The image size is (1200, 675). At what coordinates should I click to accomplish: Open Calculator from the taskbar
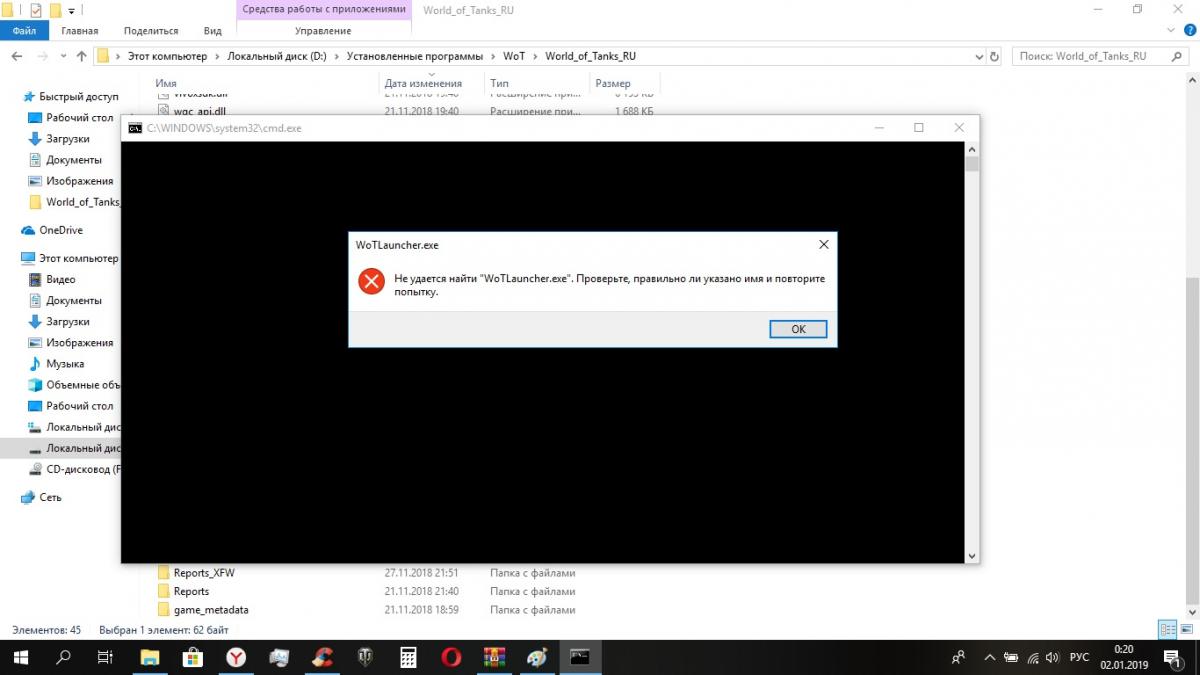click(x=408, y=657)
